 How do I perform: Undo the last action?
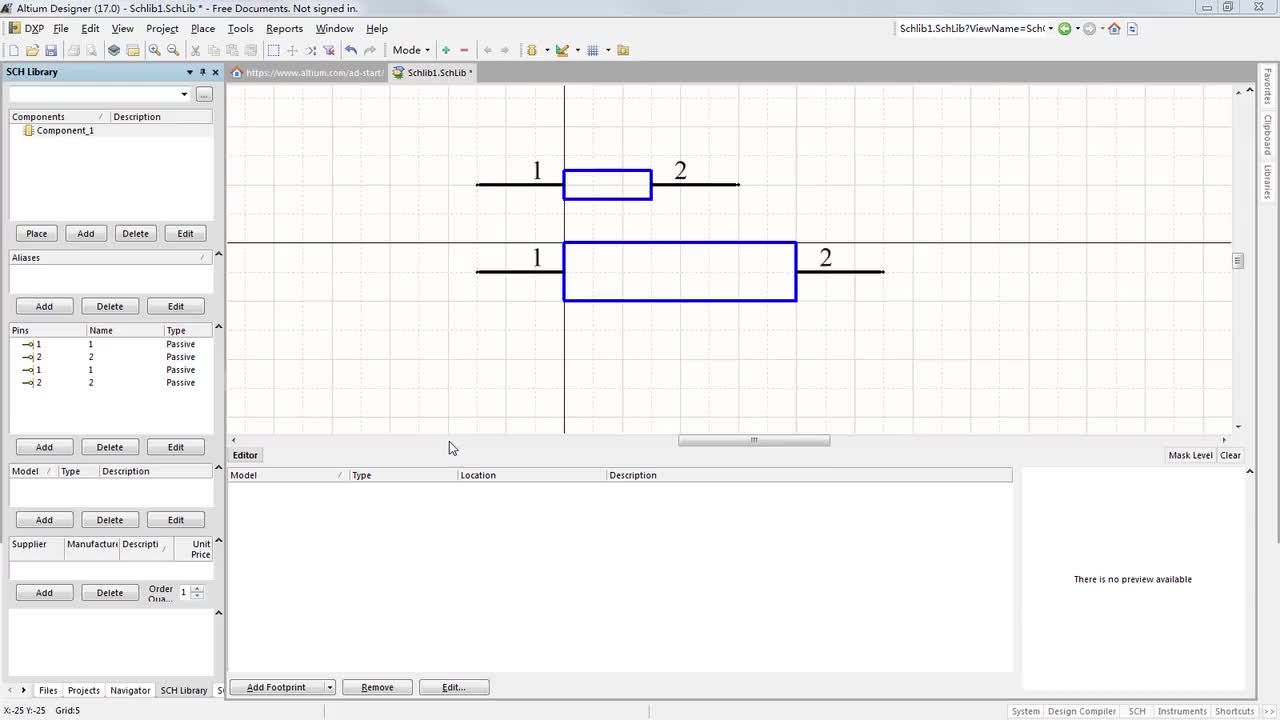click(x=351, y=50)
